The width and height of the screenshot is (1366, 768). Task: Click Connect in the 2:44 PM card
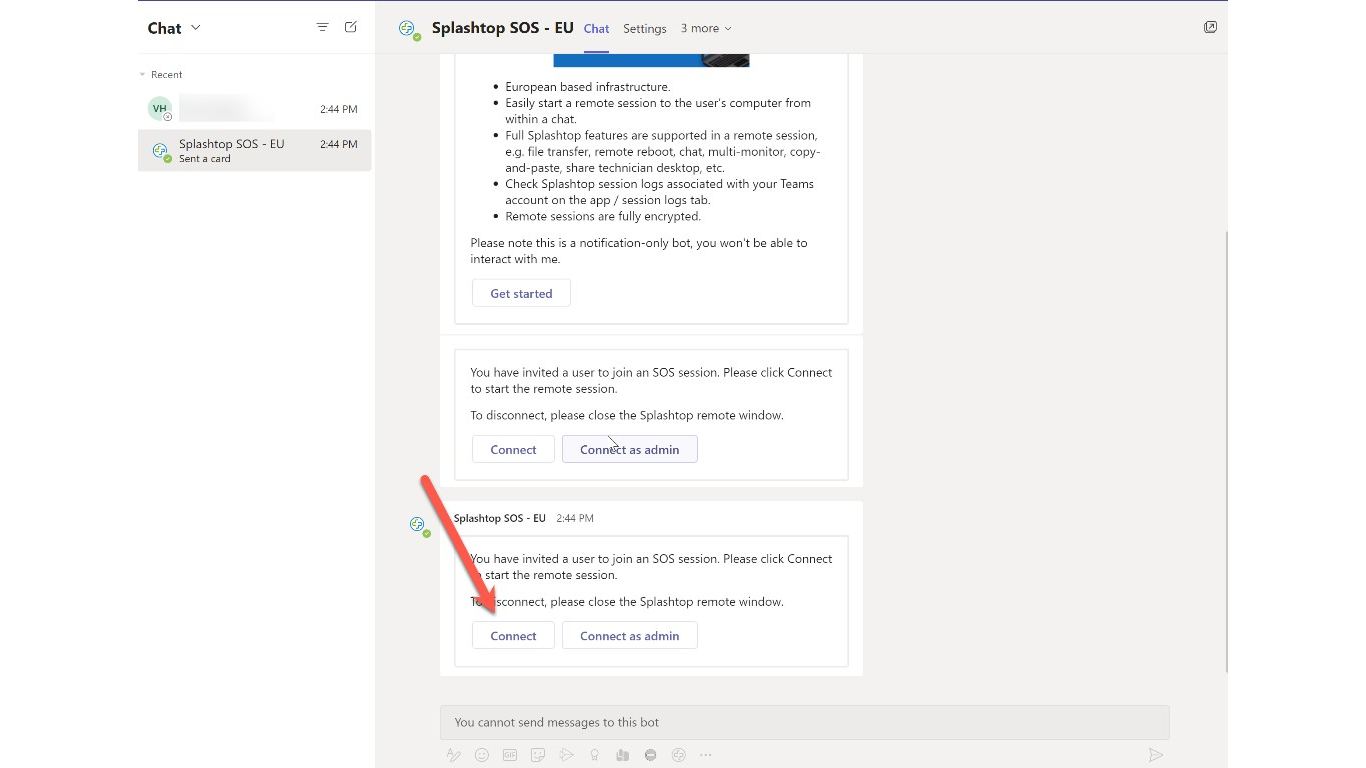coord(513,635)
